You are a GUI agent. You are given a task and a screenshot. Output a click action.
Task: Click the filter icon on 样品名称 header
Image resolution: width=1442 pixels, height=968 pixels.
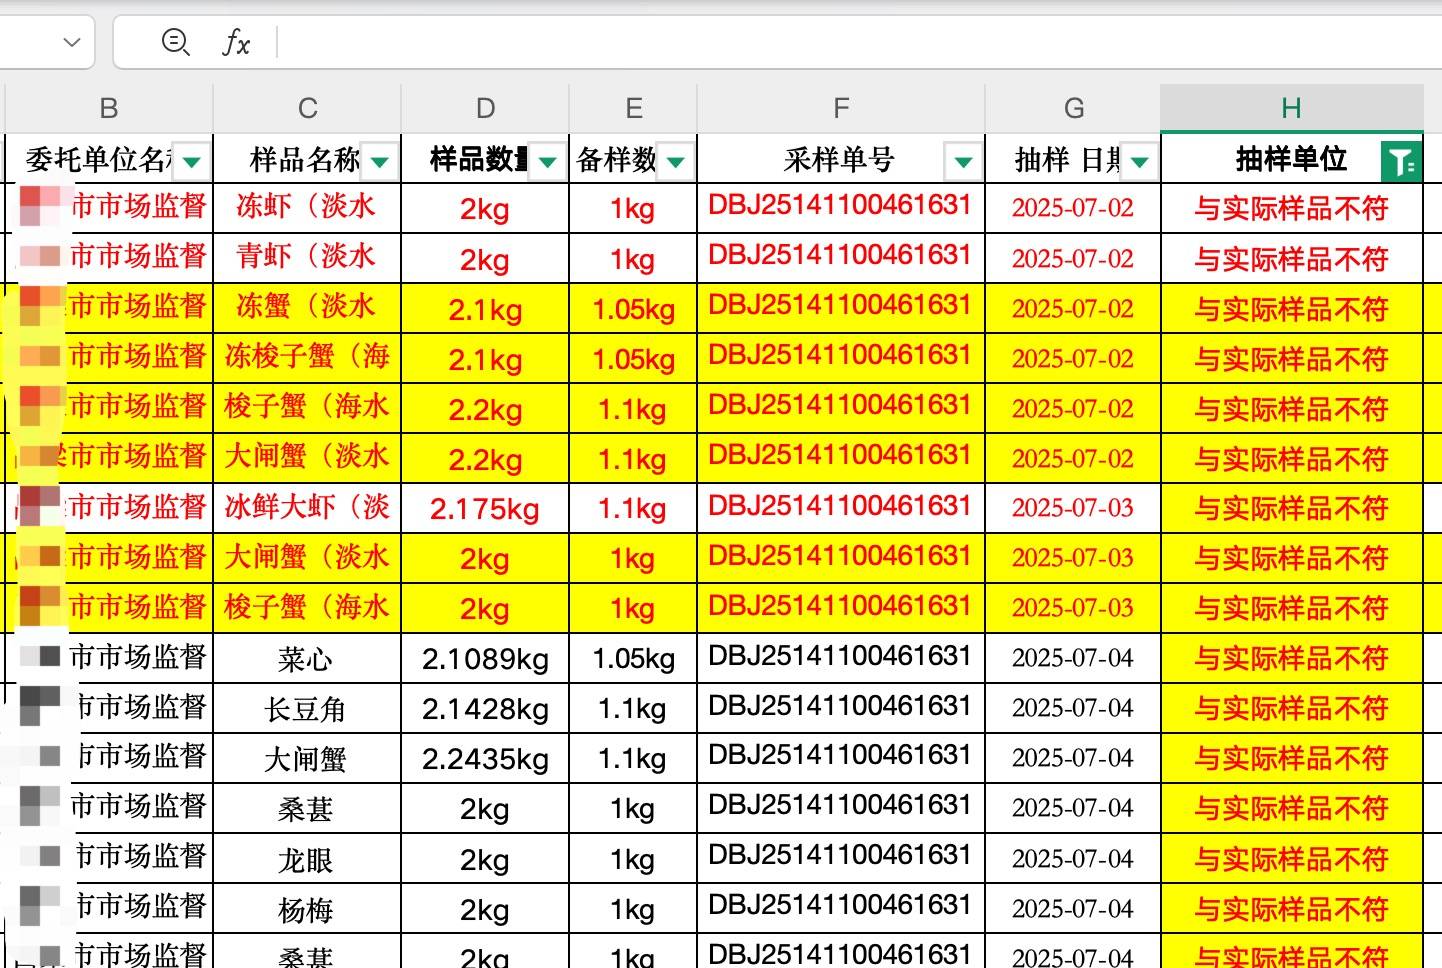[378, 159]
